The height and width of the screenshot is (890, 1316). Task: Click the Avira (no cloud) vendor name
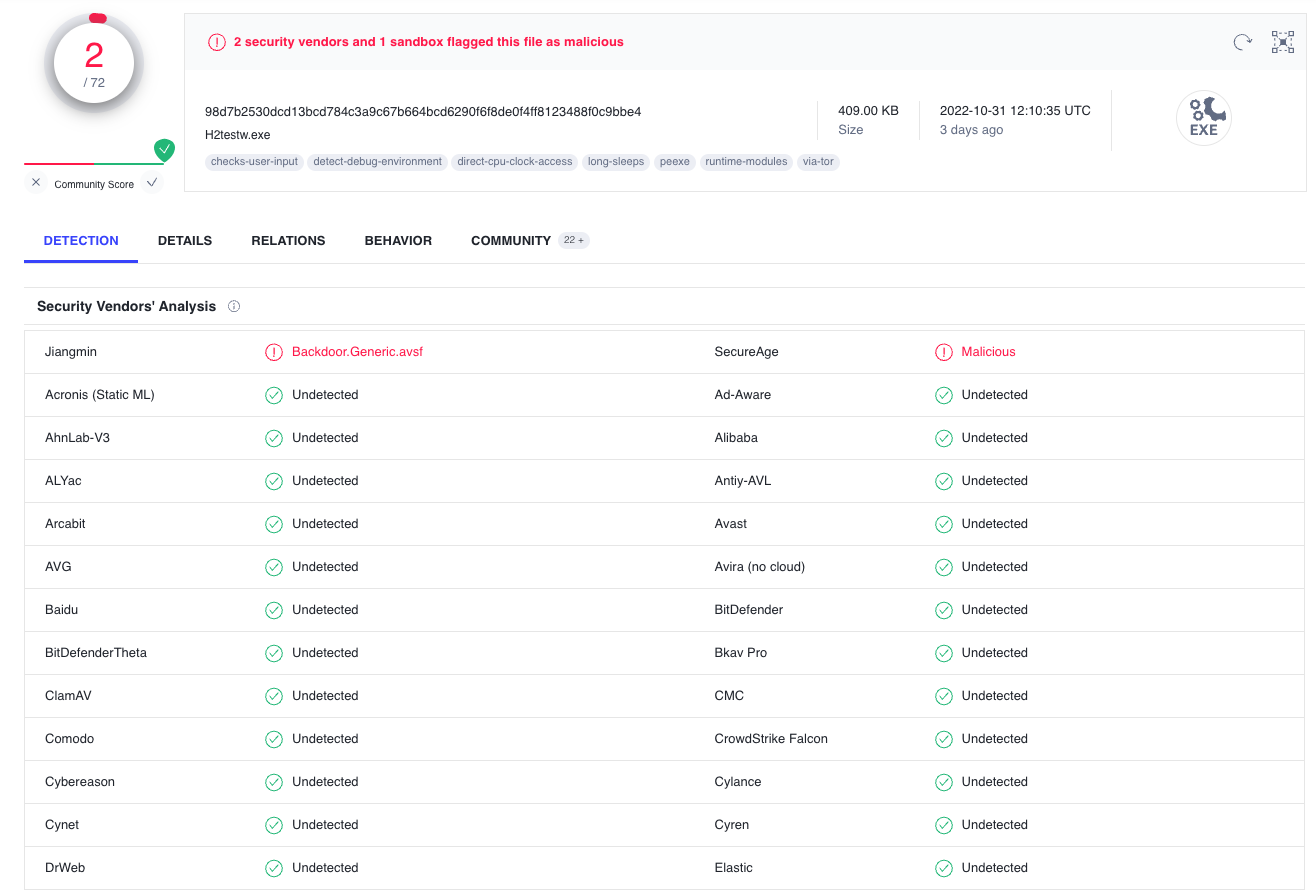(760, 567)
